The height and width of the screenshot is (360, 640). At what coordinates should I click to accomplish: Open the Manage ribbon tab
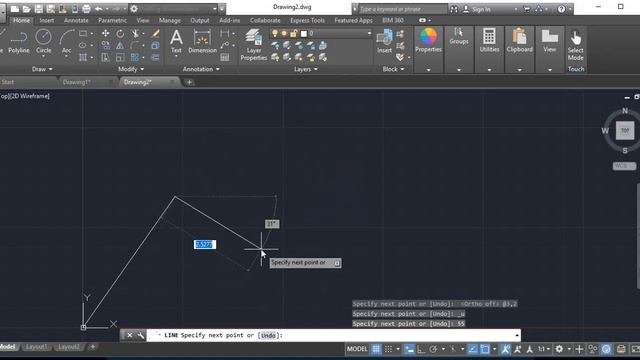[169, 20]
